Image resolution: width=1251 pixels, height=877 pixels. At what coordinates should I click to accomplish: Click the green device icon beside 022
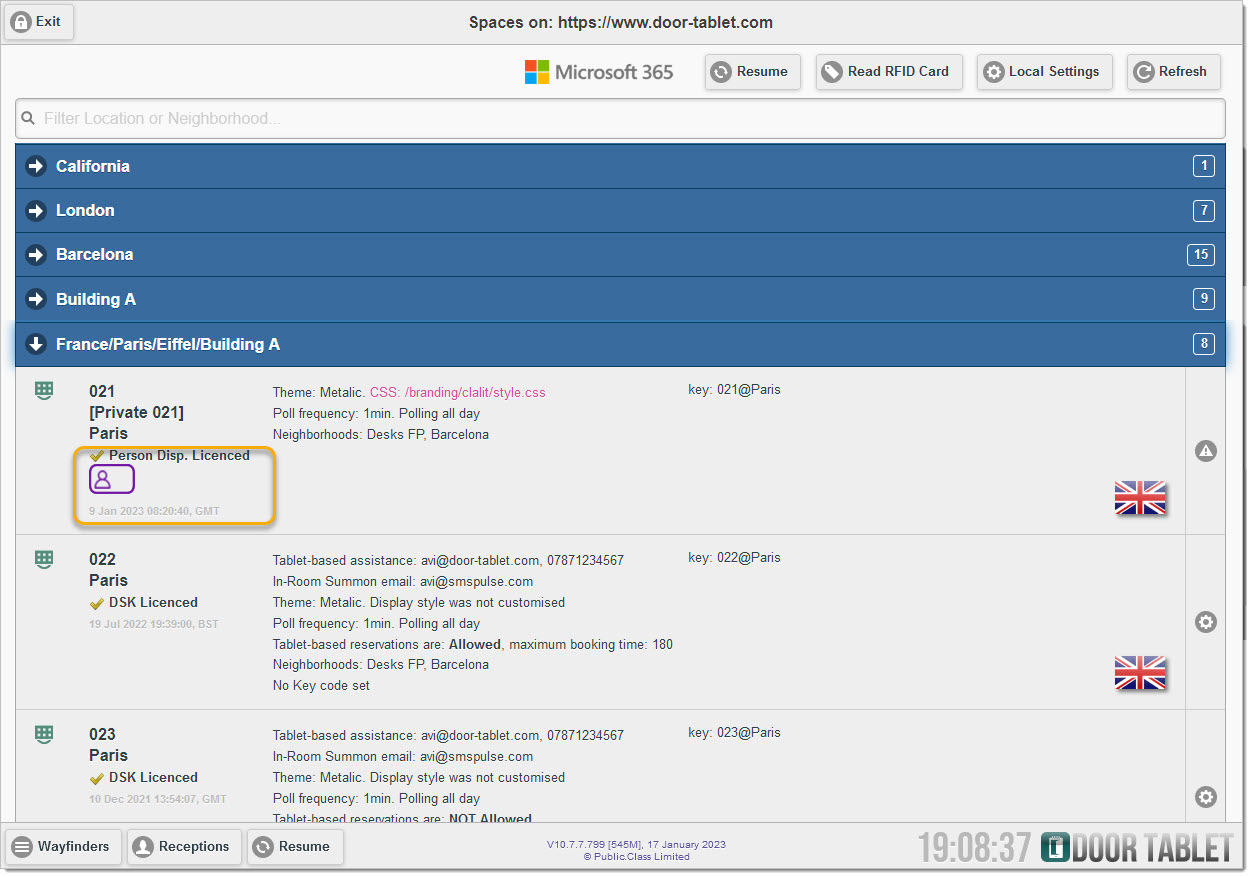pos(44,559)
